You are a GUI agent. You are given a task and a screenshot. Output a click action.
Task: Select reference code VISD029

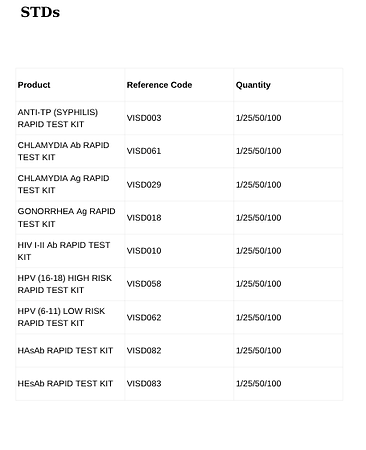coord(144,185)
